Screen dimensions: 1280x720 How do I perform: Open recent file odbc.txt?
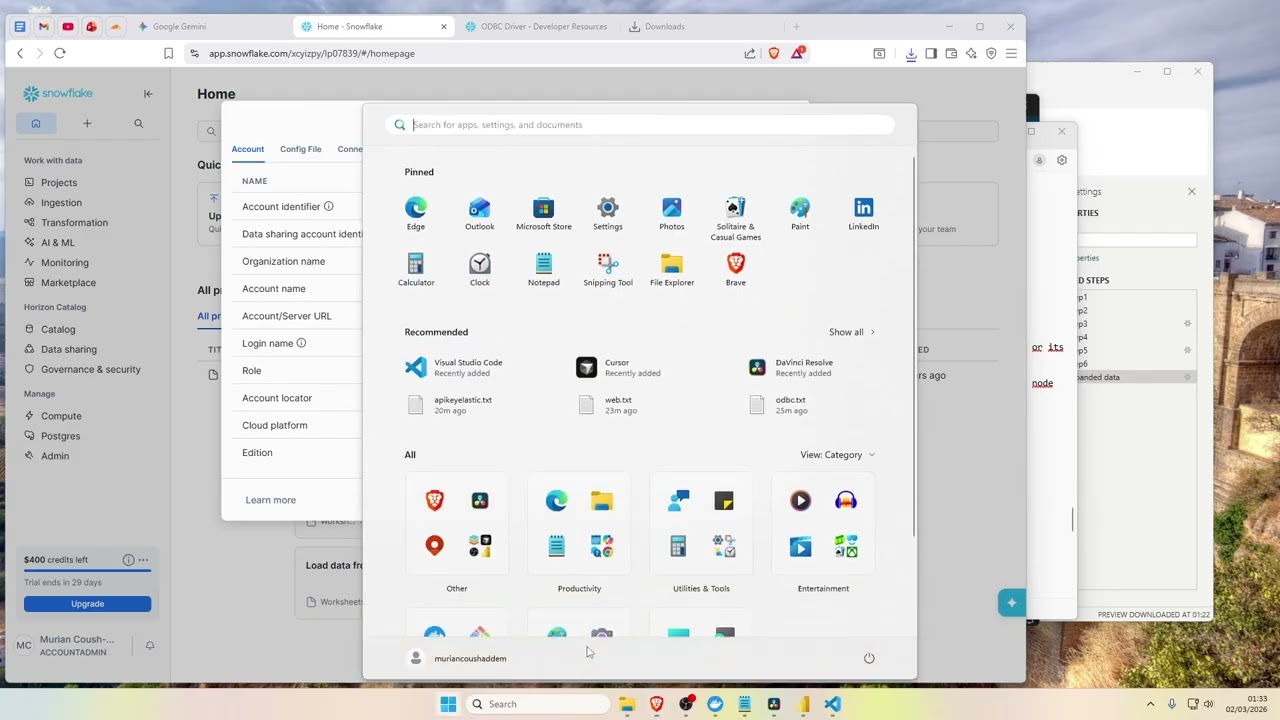[778, 405]
